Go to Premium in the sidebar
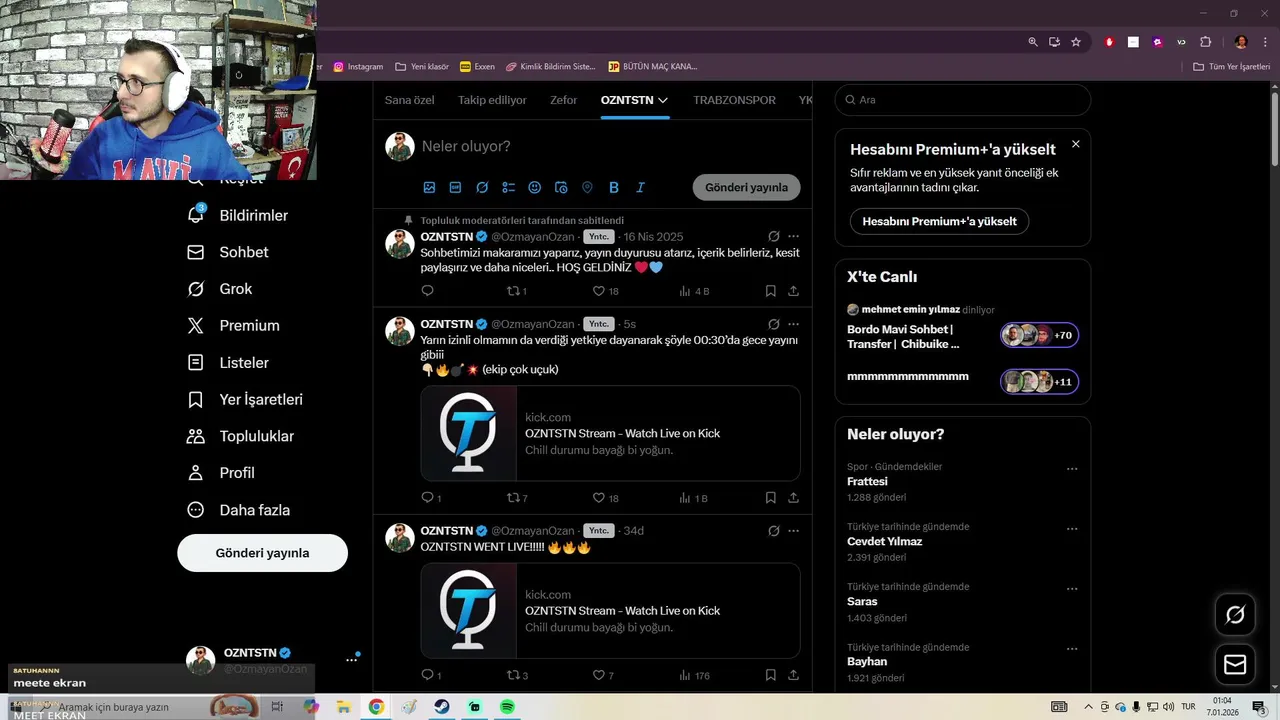Viewport: 1280px width, 720px height. 234,325
